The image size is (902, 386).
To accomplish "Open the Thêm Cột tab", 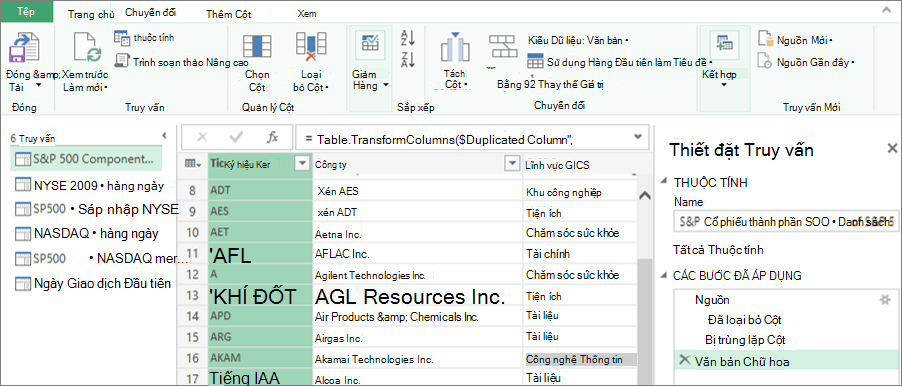I will tap(229, 14).
